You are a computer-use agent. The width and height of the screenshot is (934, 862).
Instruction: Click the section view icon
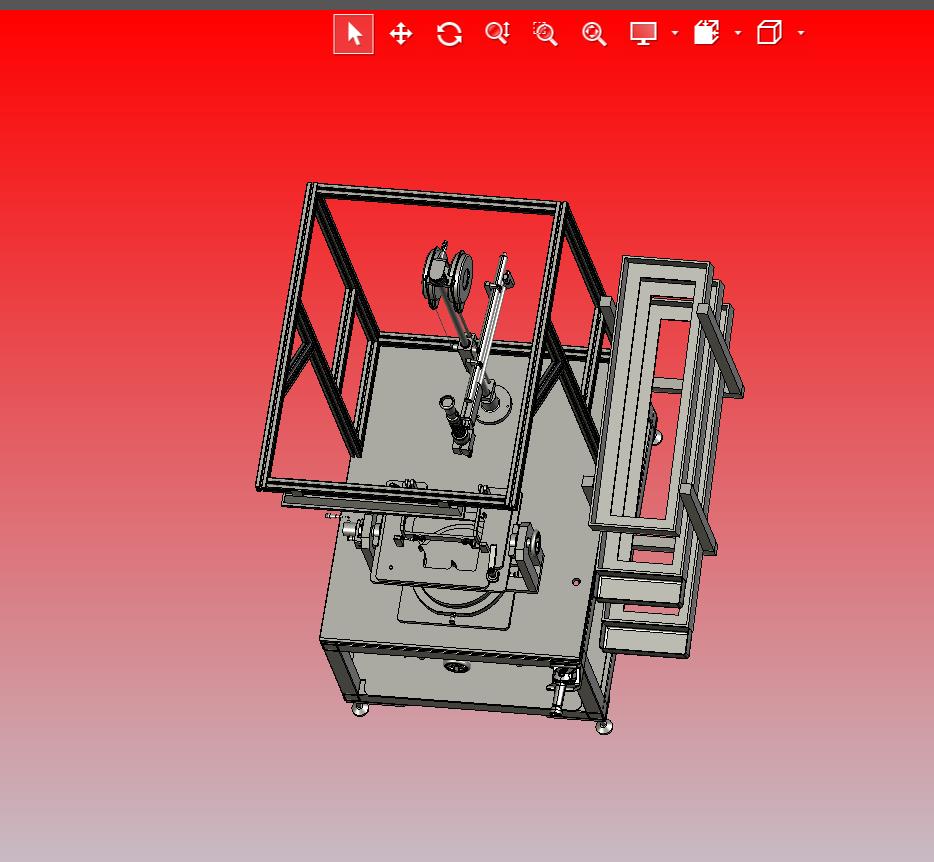point(706,33)
